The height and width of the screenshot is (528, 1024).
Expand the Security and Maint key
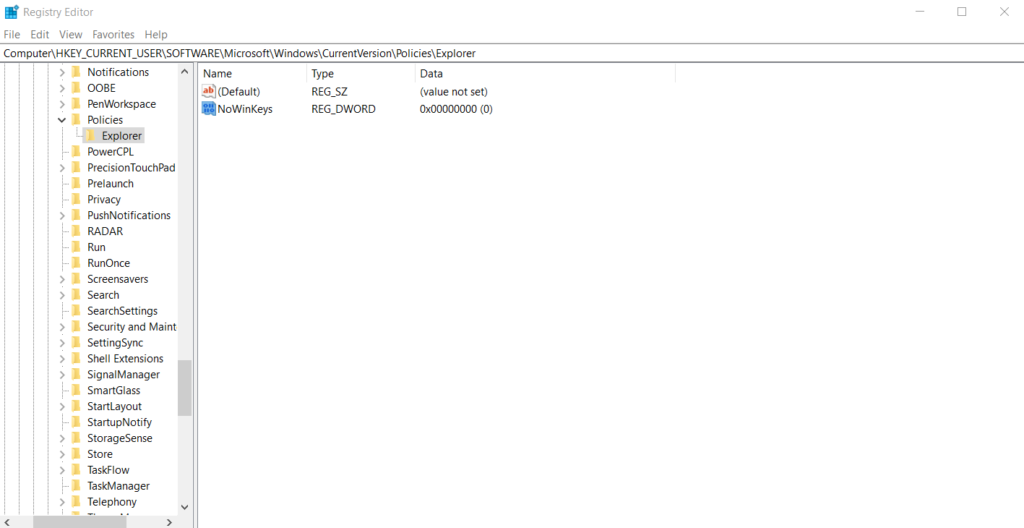pos(62,327)
